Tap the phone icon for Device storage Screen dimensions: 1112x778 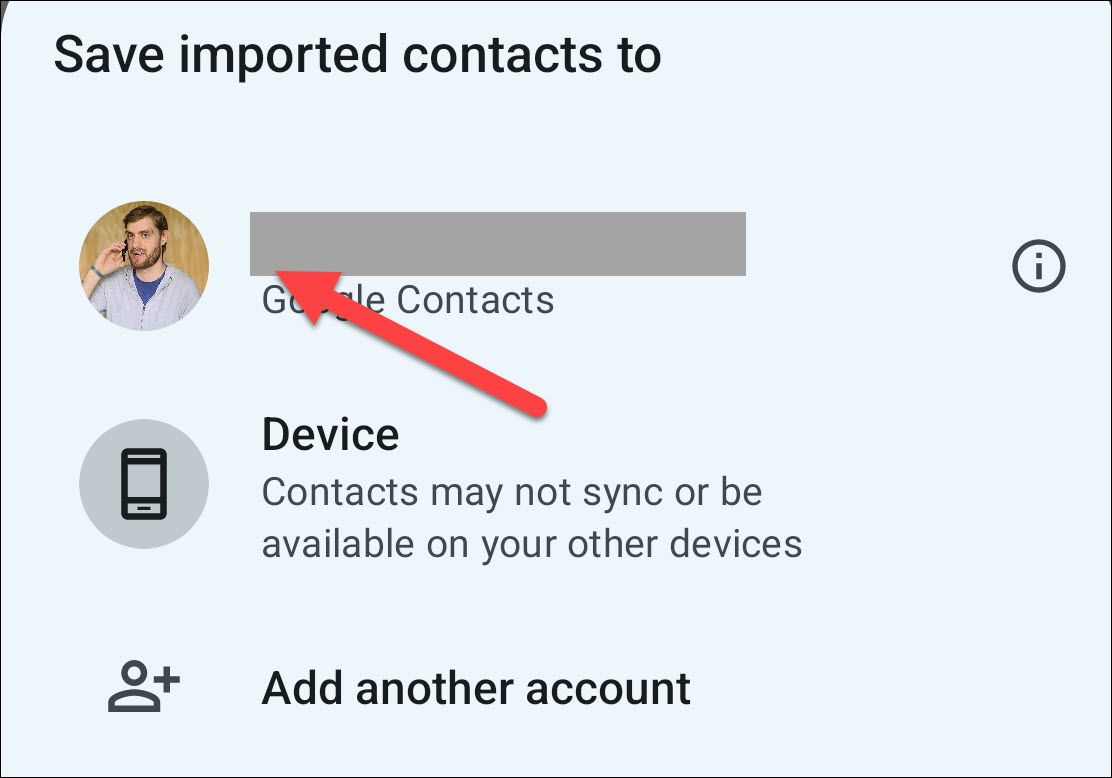tap(144, 484)
